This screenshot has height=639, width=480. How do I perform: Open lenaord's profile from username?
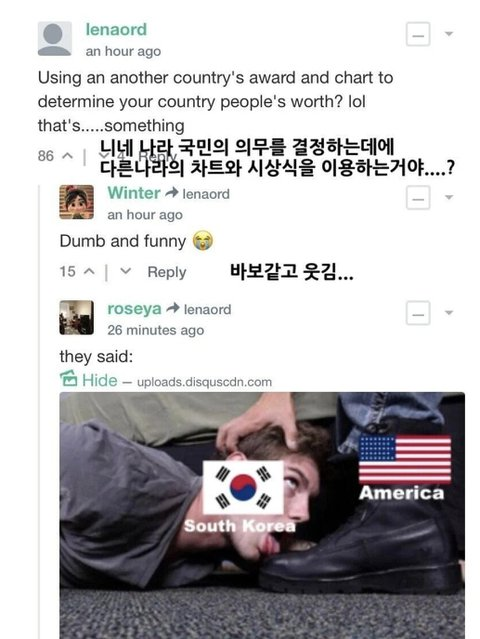coord(116,30)
